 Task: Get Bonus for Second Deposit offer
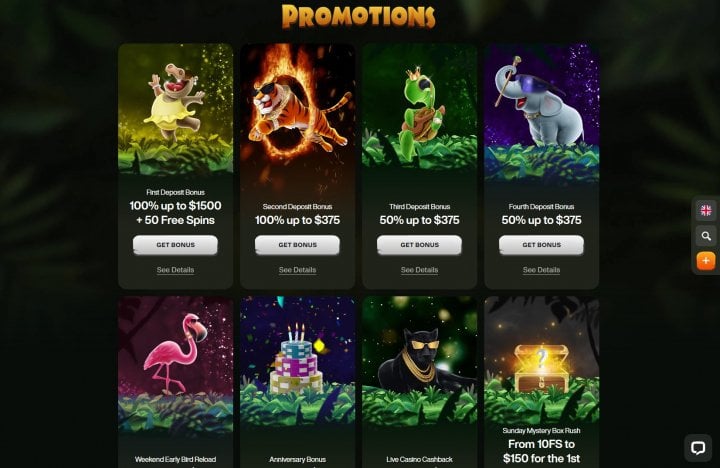click(x=298, y=245)
